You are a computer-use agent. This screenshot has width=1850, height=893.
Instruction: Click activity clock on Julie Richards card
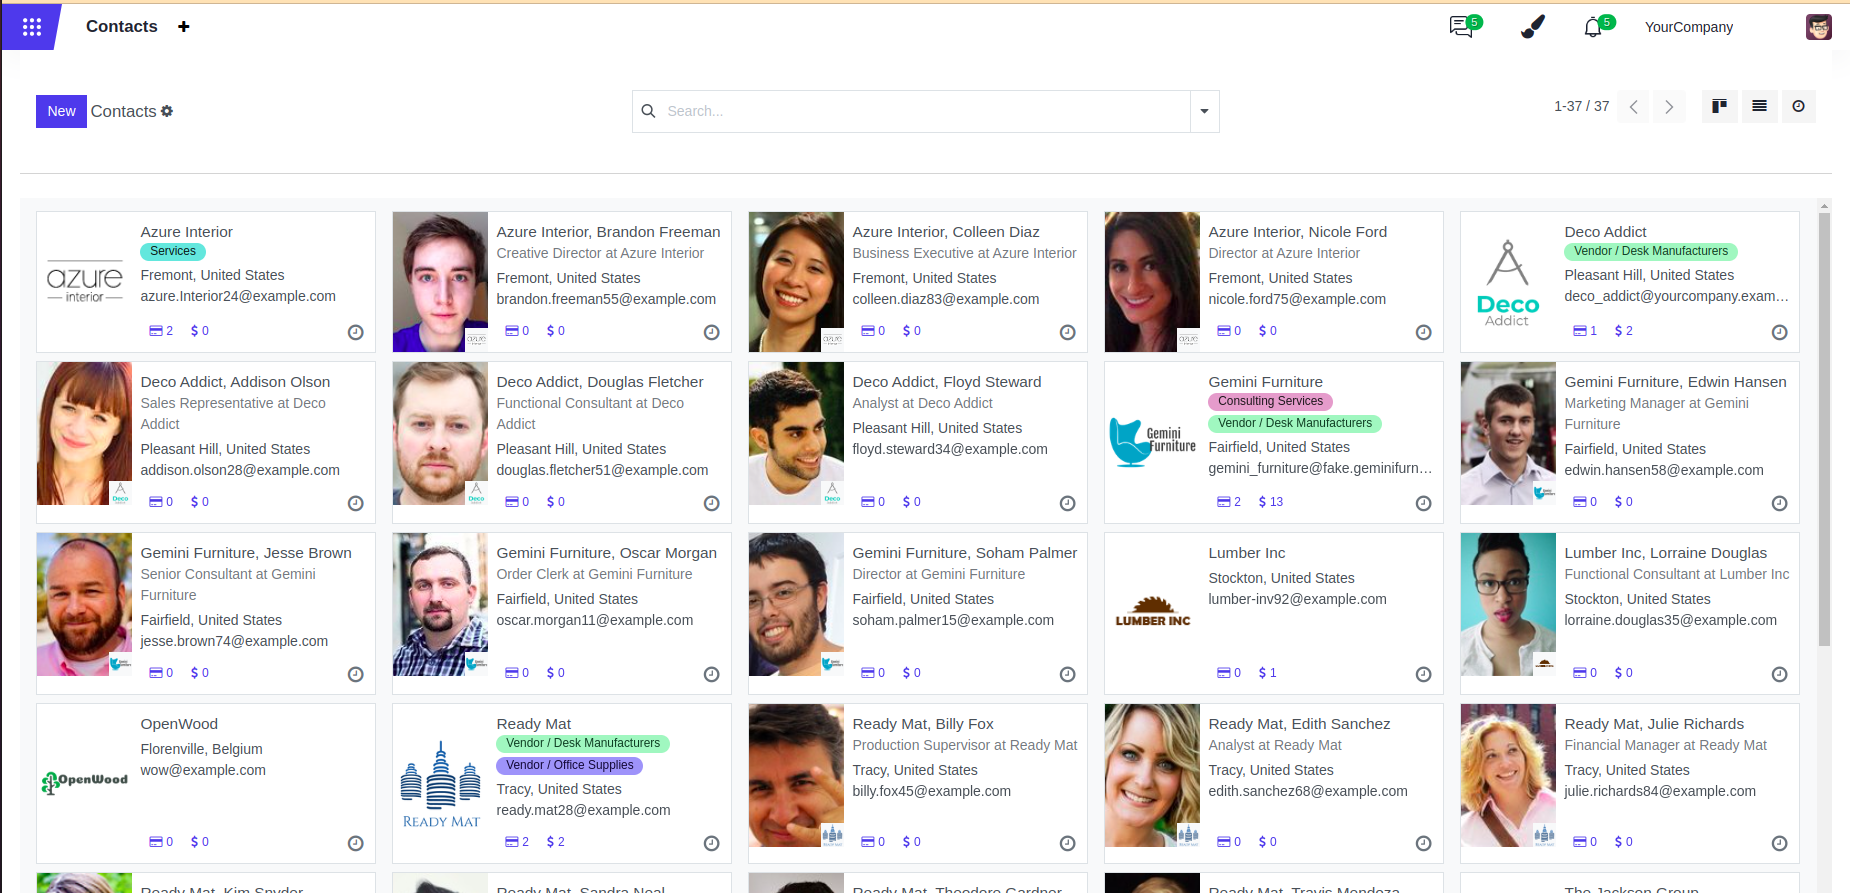point(1779,843)
